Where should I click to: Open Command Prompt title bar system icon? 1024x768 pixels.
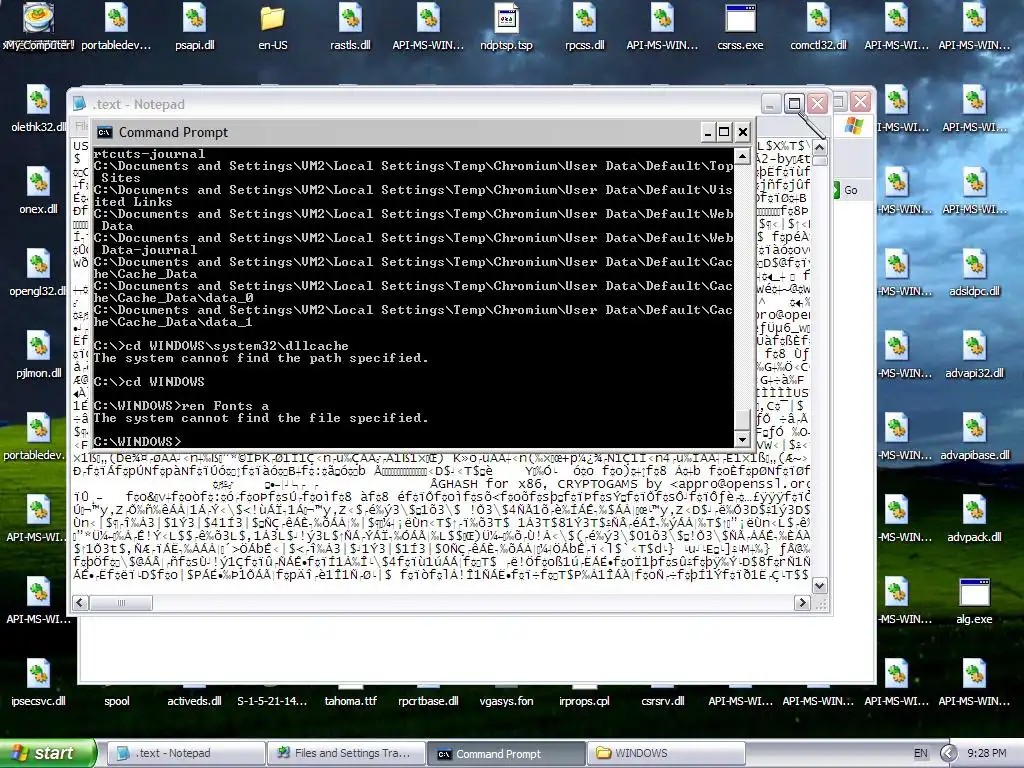pyautogui.click(x=104, y=133)
